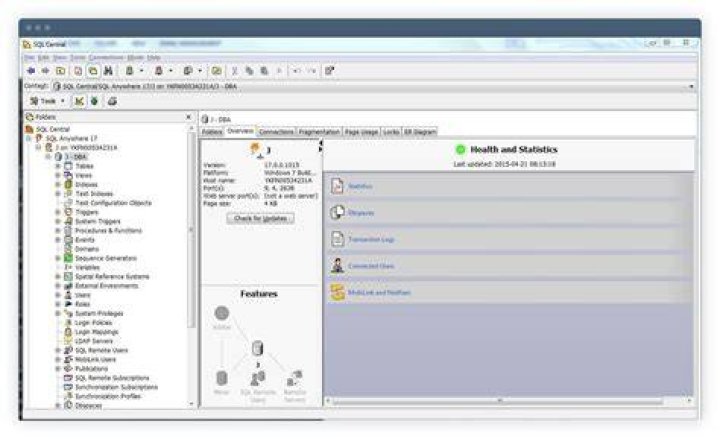Select LDAP Servers in the tree

pos(94,341)
